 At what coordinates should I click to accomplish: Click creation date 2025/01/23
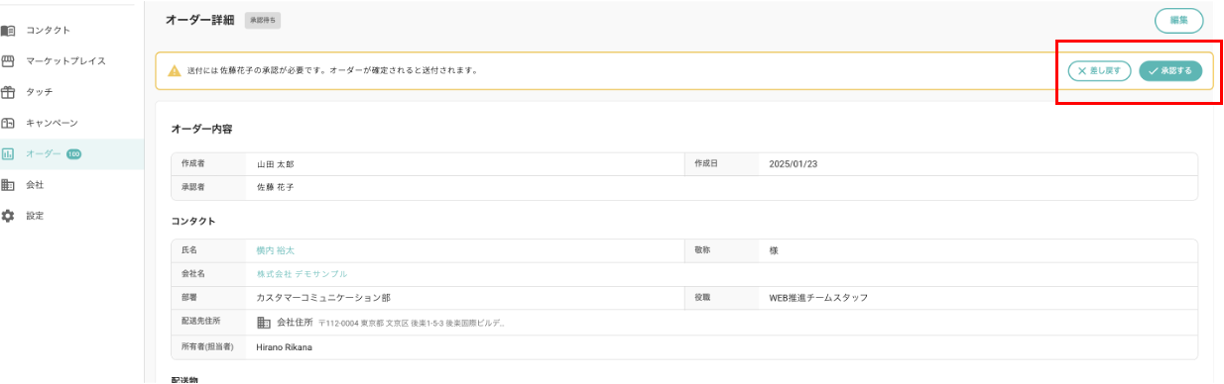794,164
